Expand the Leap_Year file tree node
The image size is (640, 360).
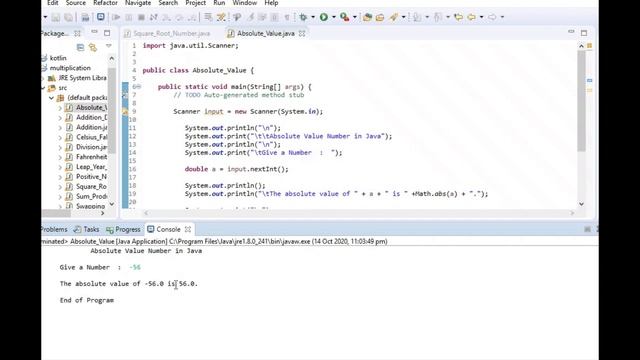point(60,167)
